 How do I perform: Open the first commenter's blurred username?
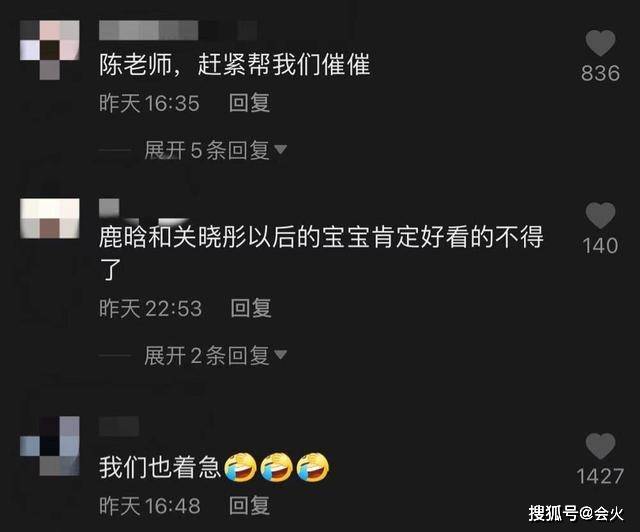tap(178, 30)
